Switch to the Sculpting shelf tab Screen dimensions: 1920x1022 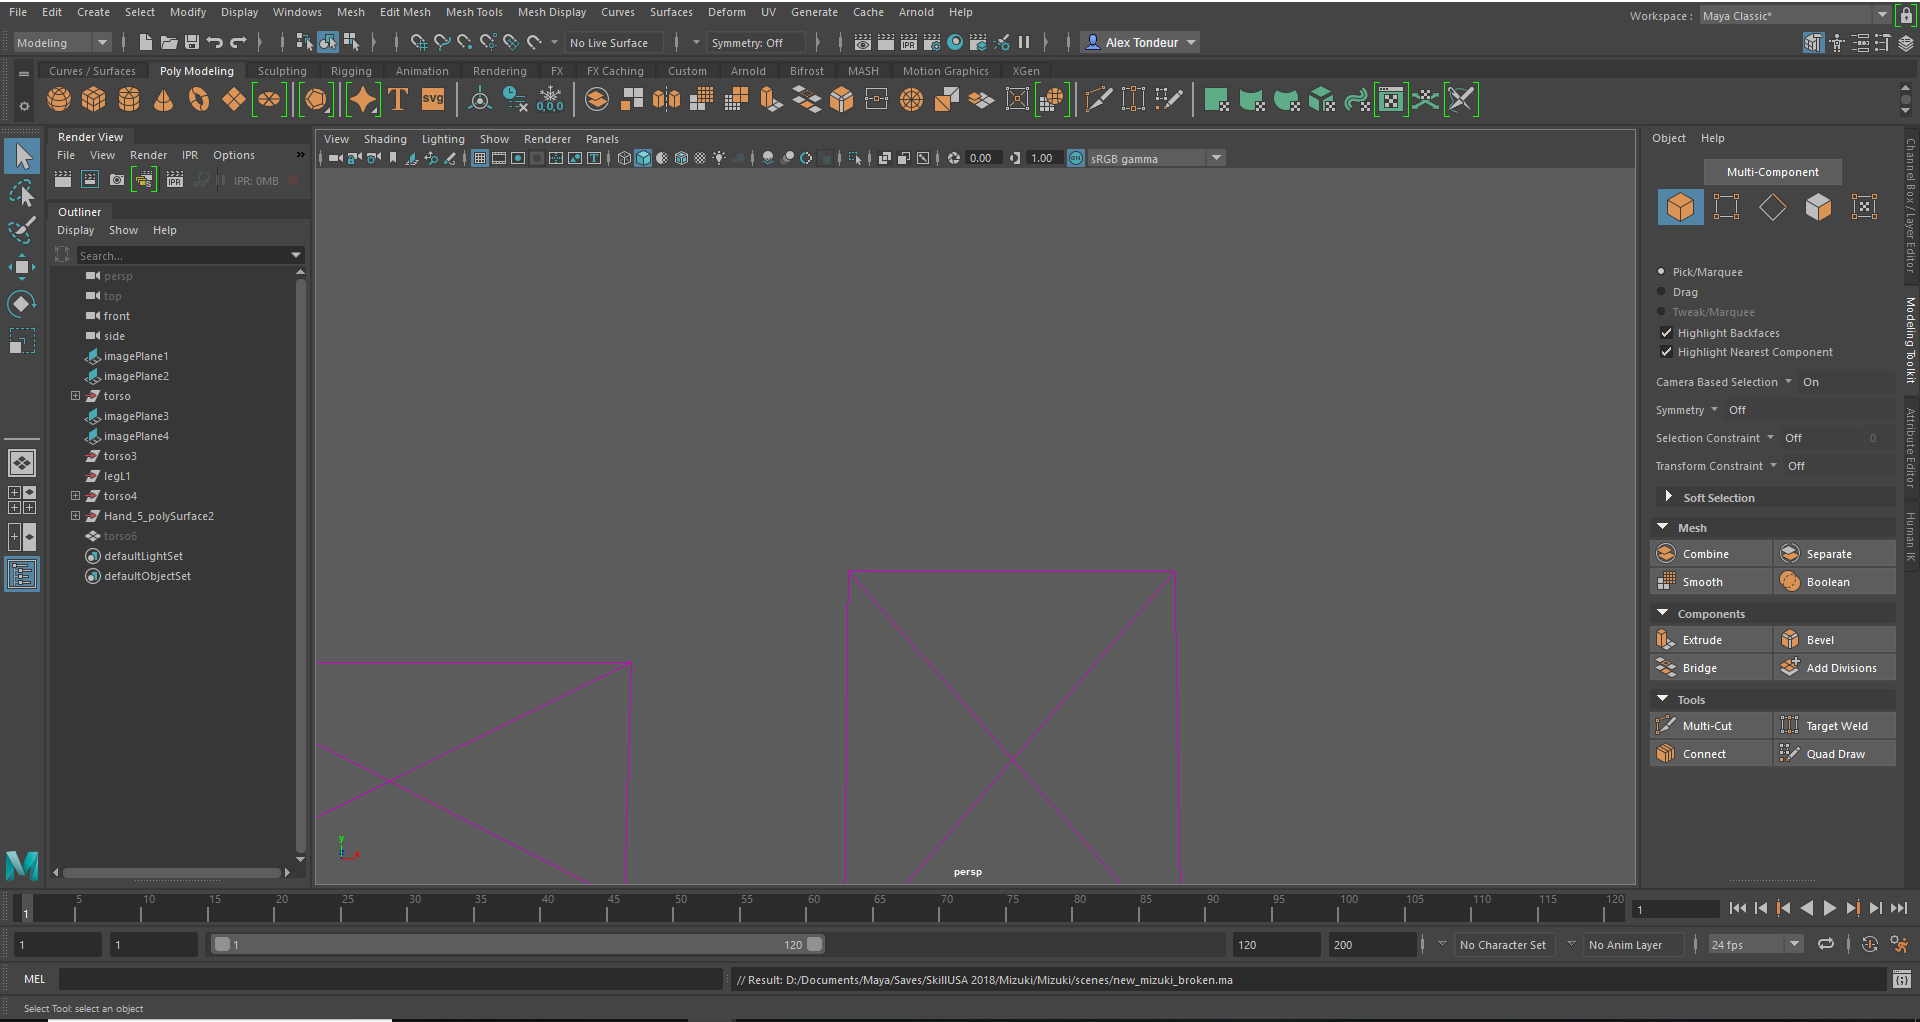(x=281, y=70)
